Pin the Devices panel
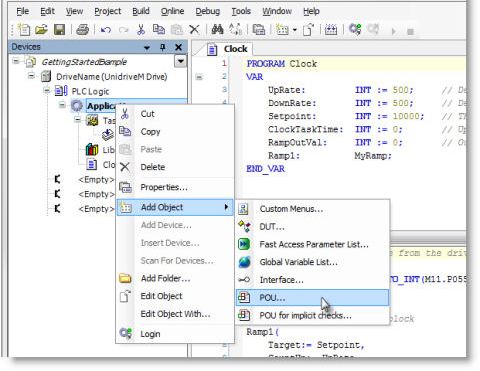Image resolution: width=480 pixels, height=371 pixels. pyautogui.click(x=163, y=47)
